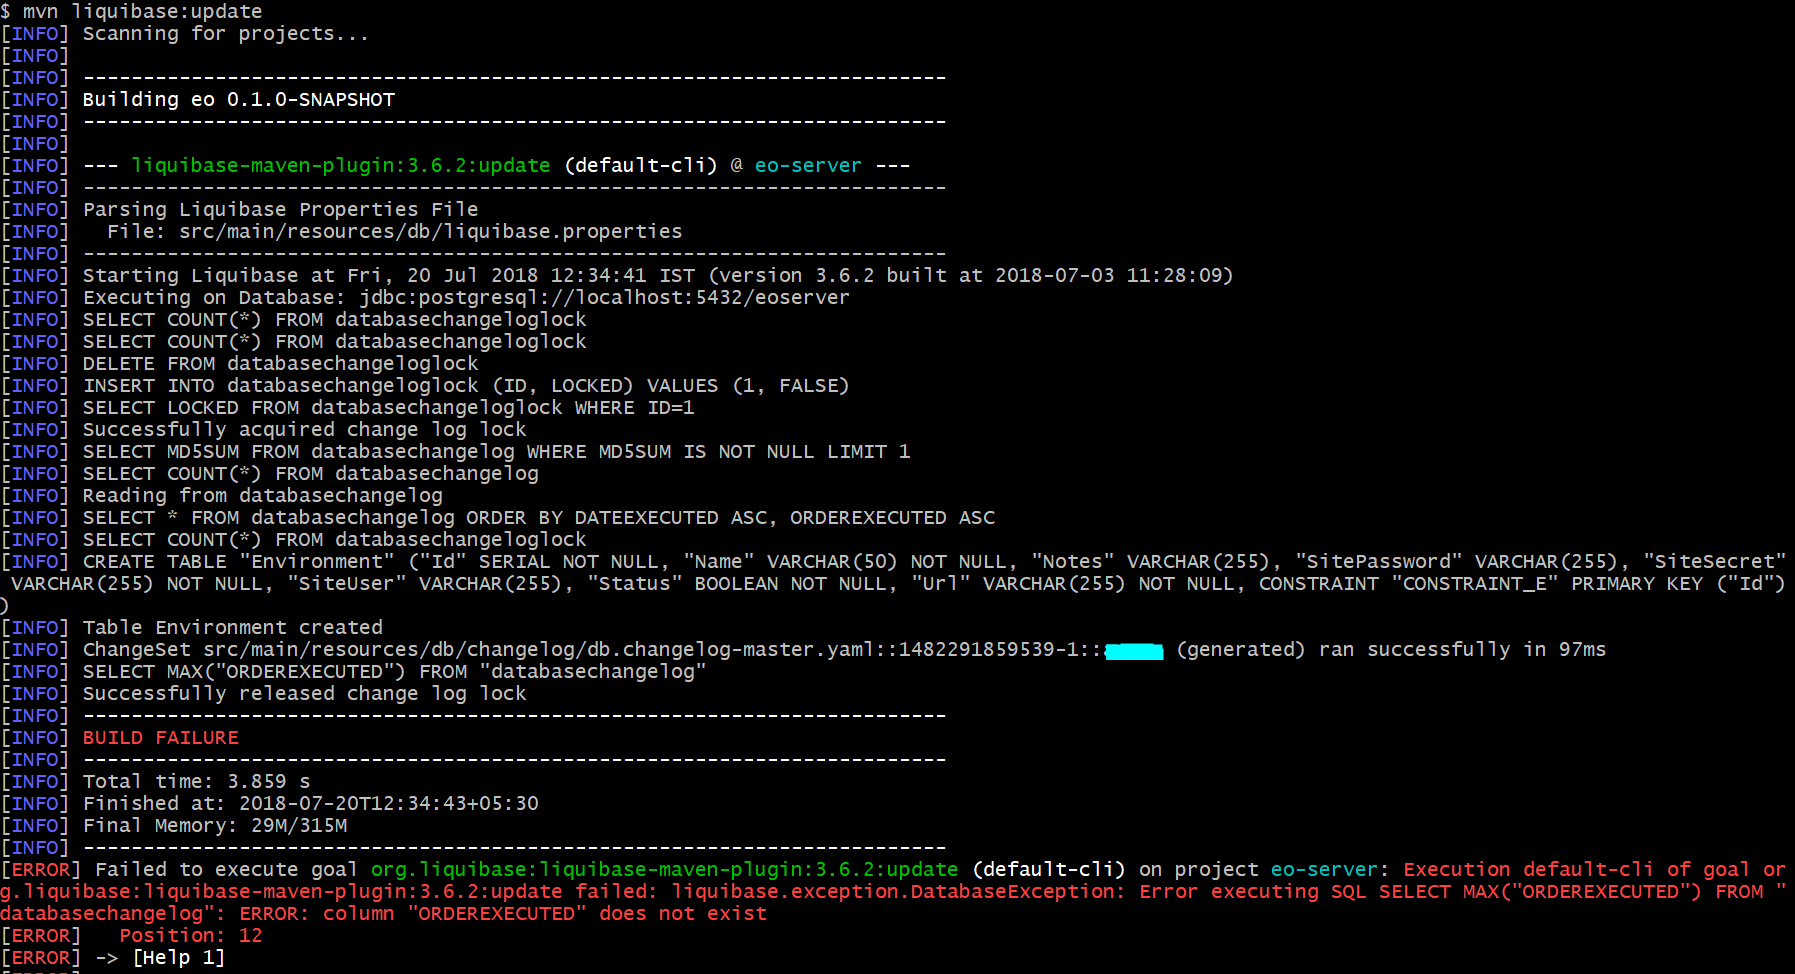Click the 'mvn liquibase:update' command text
Image resolution: width=1795 pixels, height=974 pixels.
point(142,12)
